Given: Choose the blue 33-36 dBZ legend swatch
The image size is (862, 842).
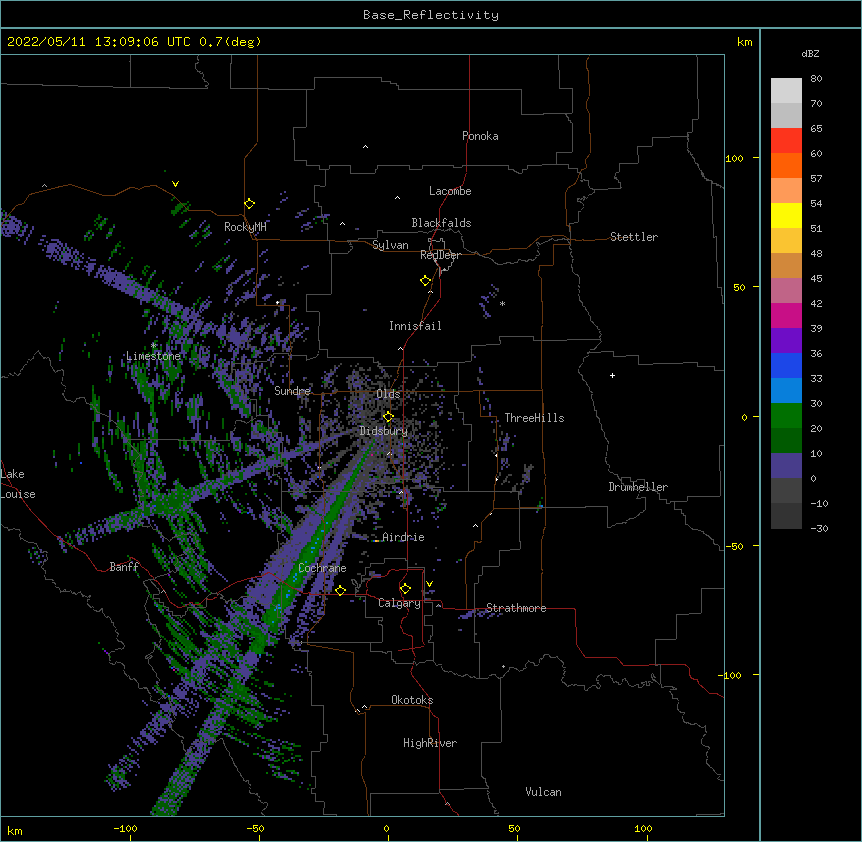Looking at the screenshot, I should pos(786,365).
